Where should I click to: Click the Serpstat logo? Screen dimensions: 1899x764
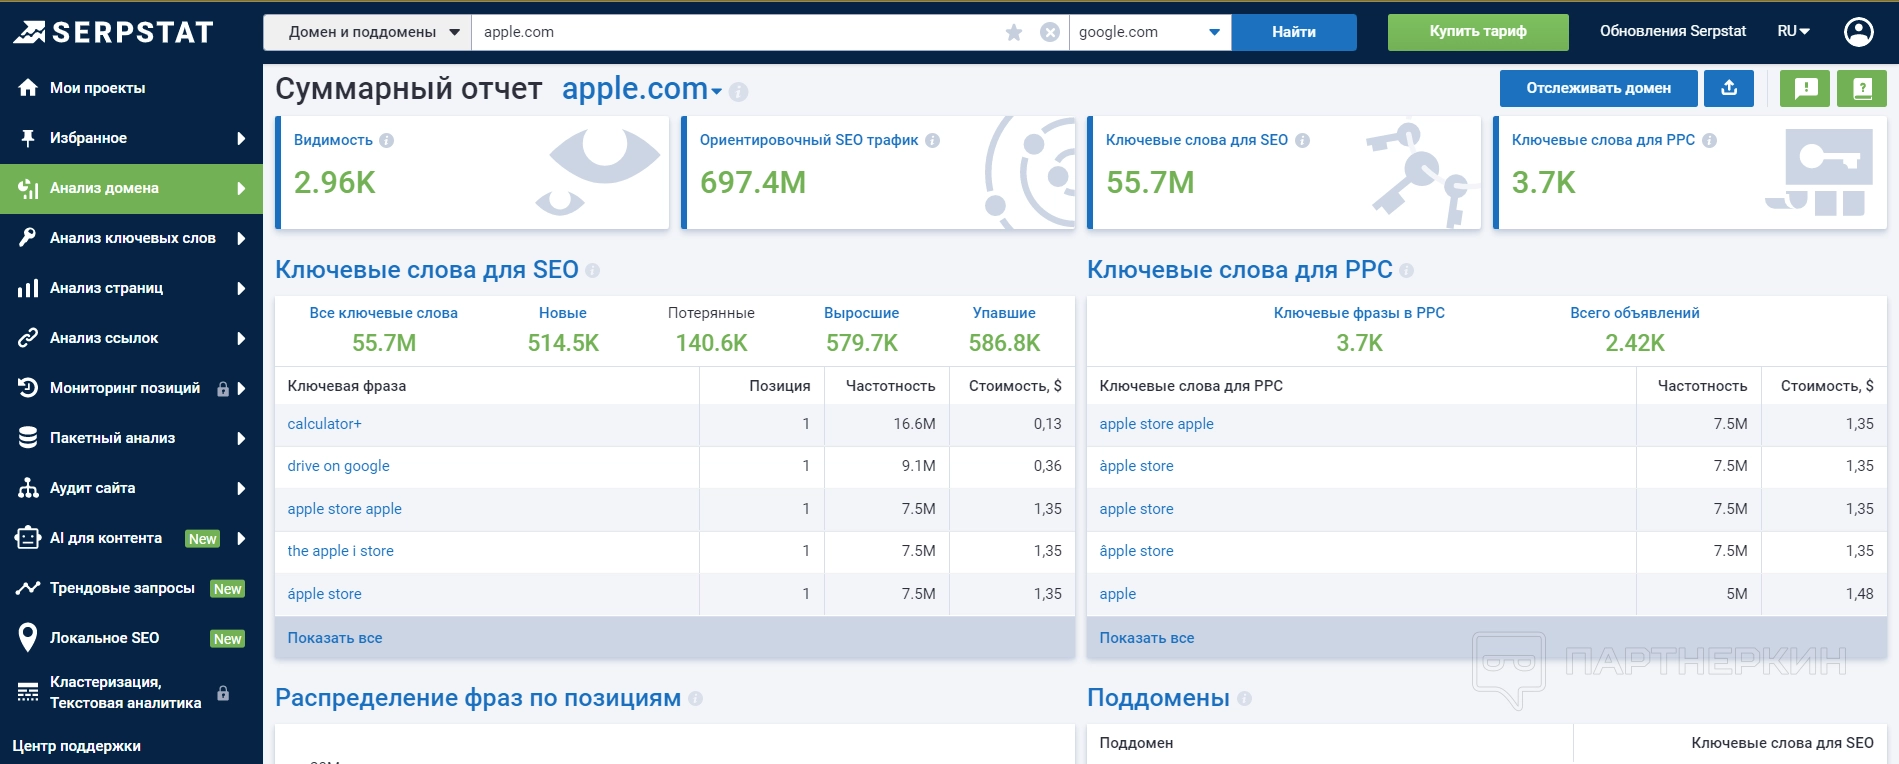coord(113,32)
